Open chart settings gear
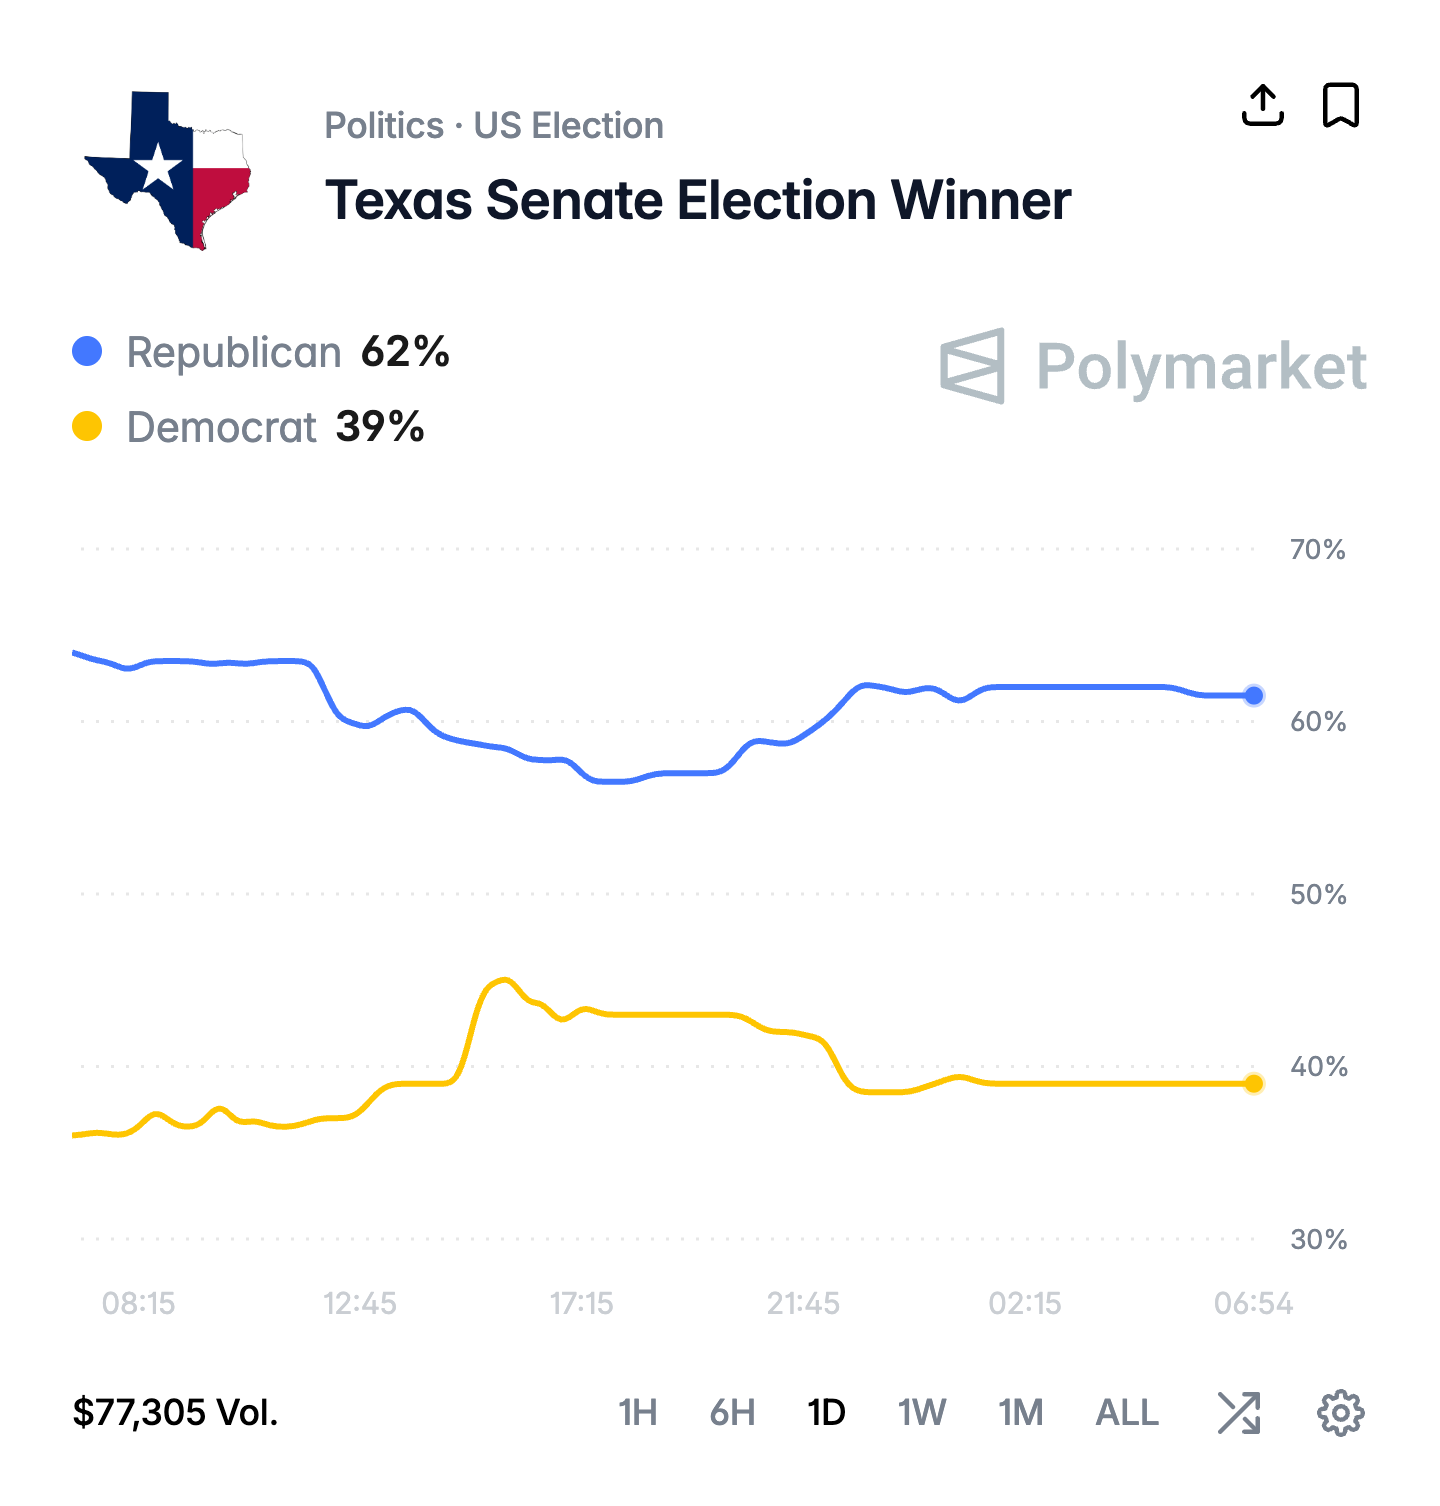This screenshot has width=1440, height=1506. click(1340, 1412)
